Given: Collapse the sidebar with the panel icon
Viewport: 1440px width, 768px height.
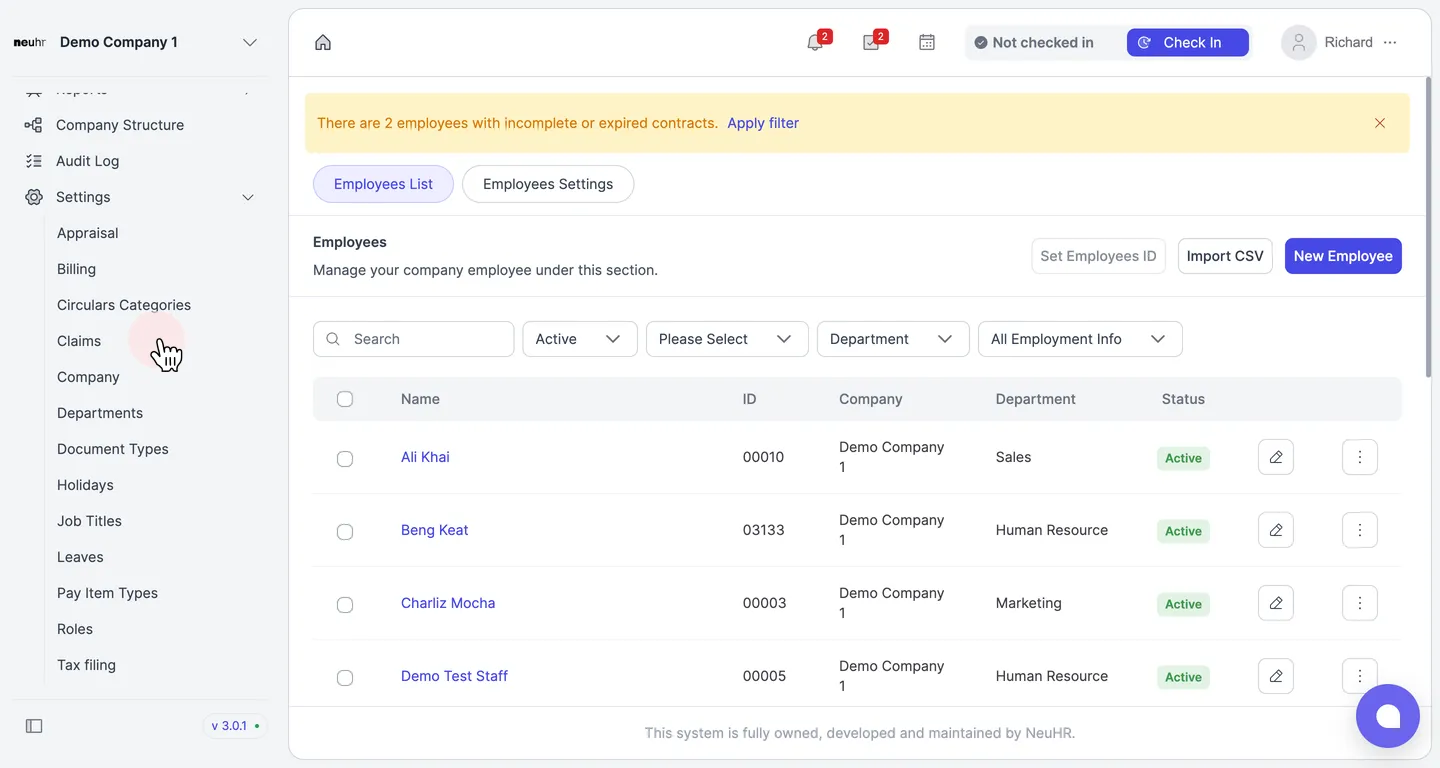Looking at the screenshot, I should coord(34,726).
